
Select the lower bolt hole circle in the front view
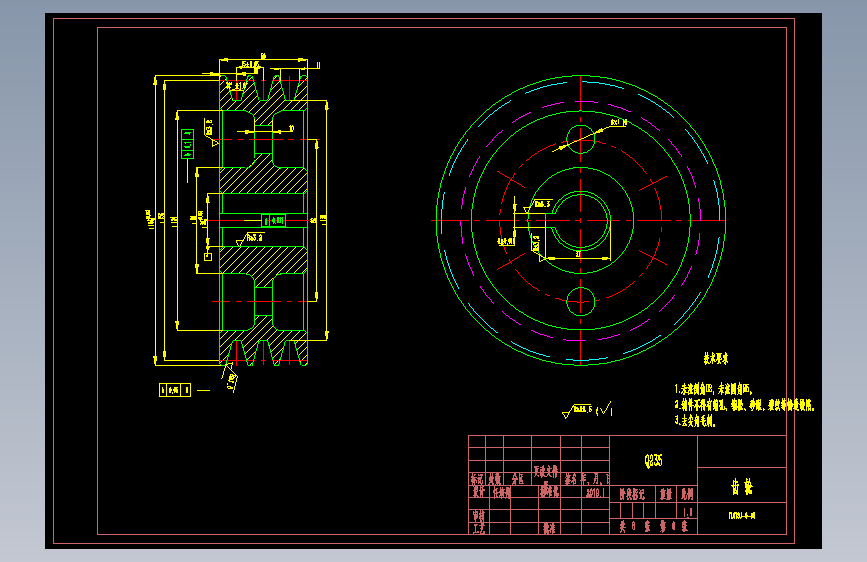coord(581,301)
